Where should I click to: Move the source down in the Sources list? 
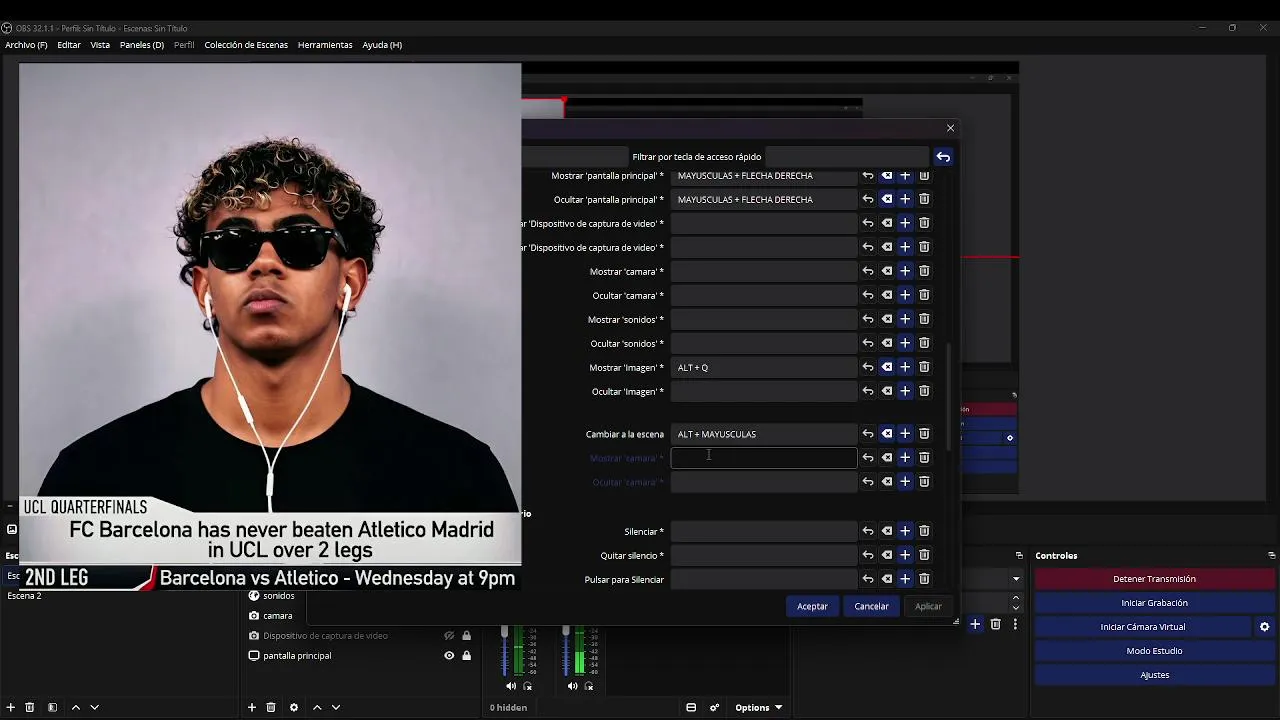(336, 707)
